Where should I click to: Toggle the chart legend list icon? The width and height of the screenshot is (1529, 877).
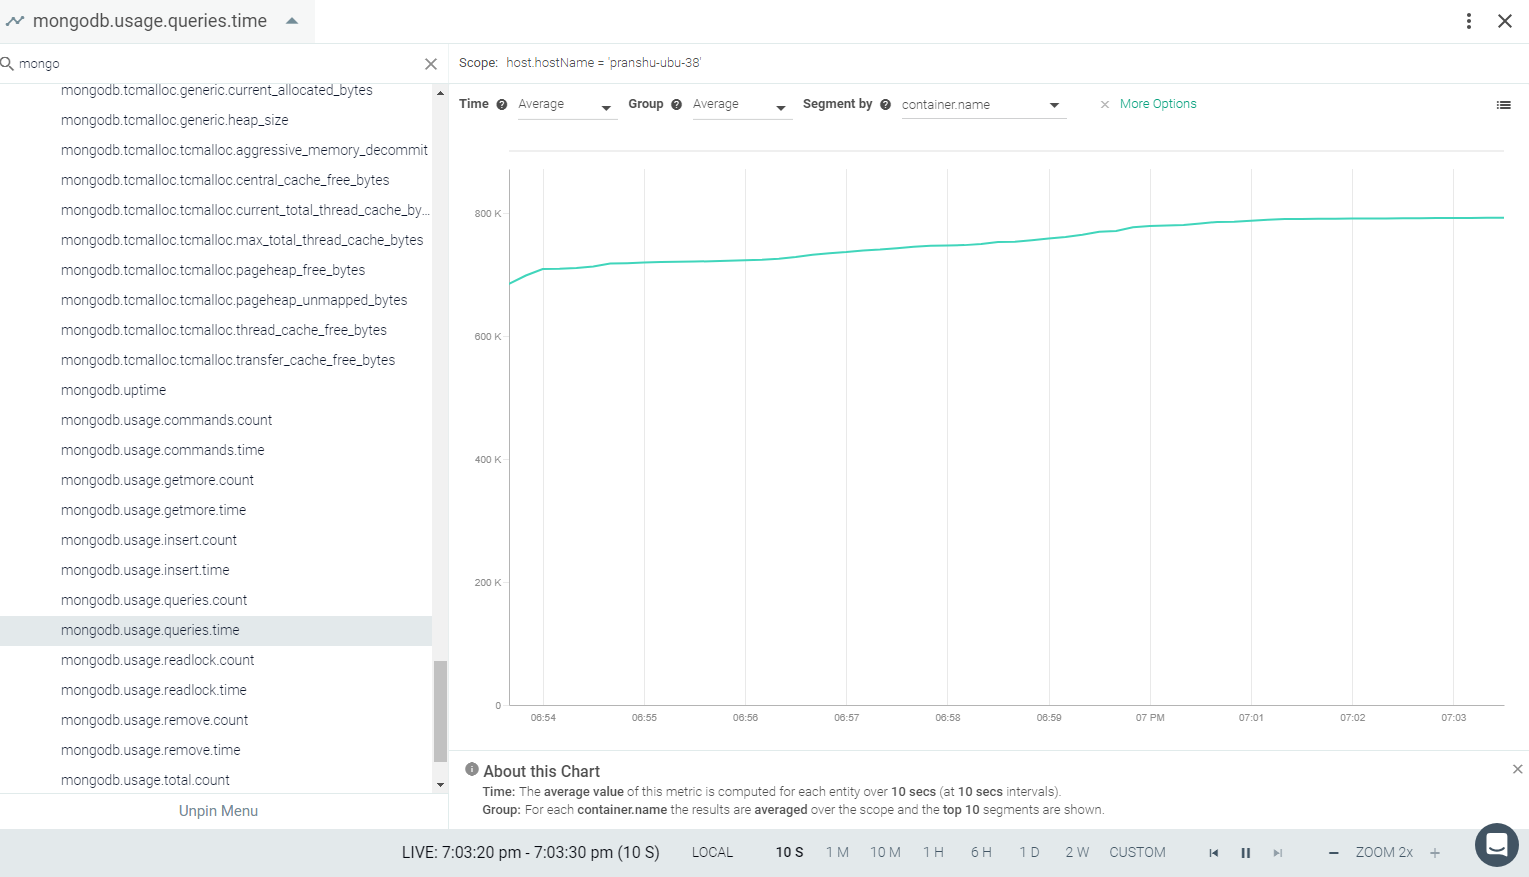click(1503, 105)
